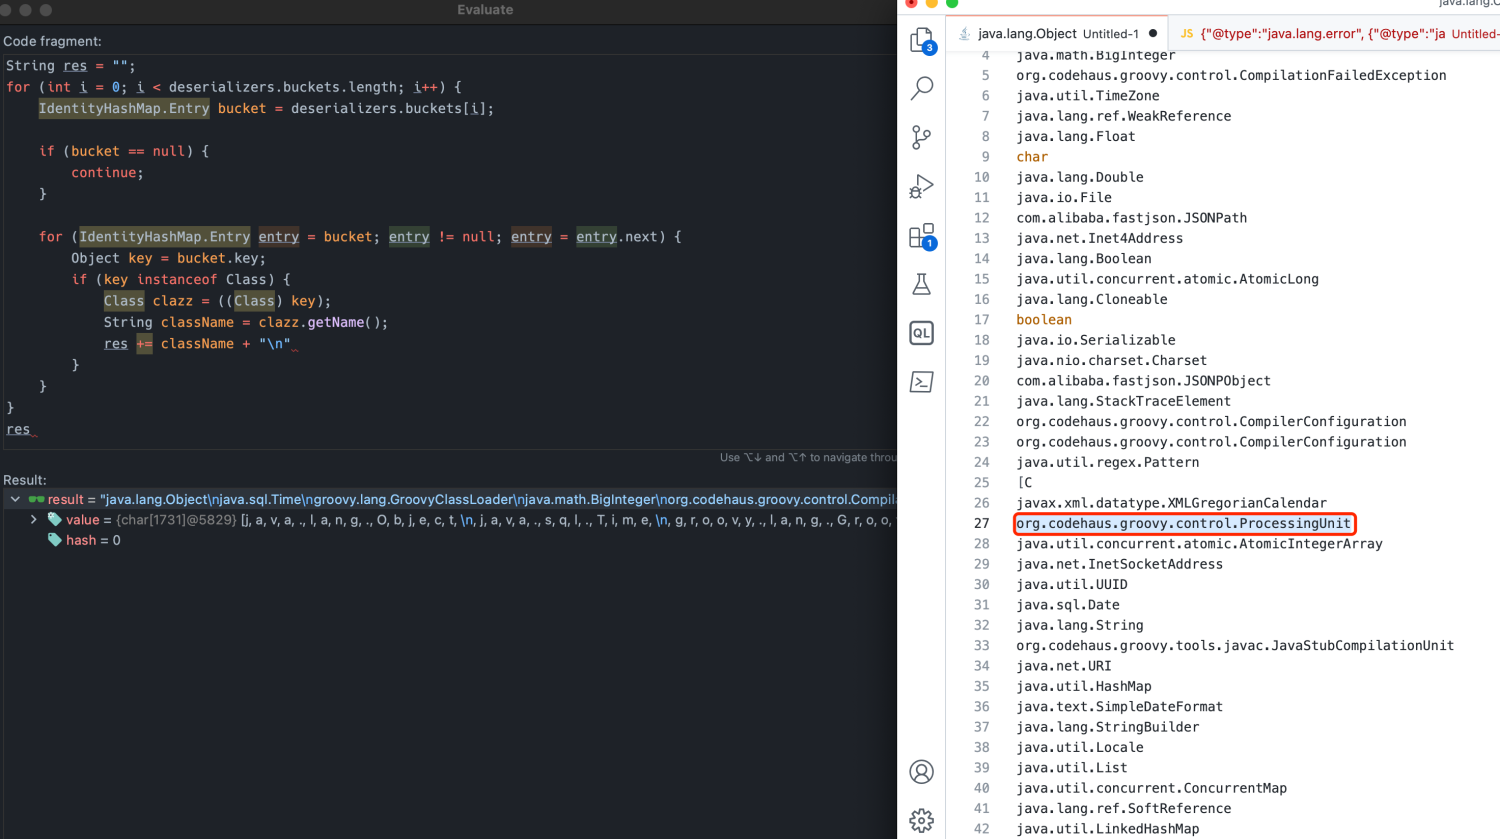Screen dimensions: 1500x839
Task: Click the line java.util.HashMap
Action: pos(1084,686)
